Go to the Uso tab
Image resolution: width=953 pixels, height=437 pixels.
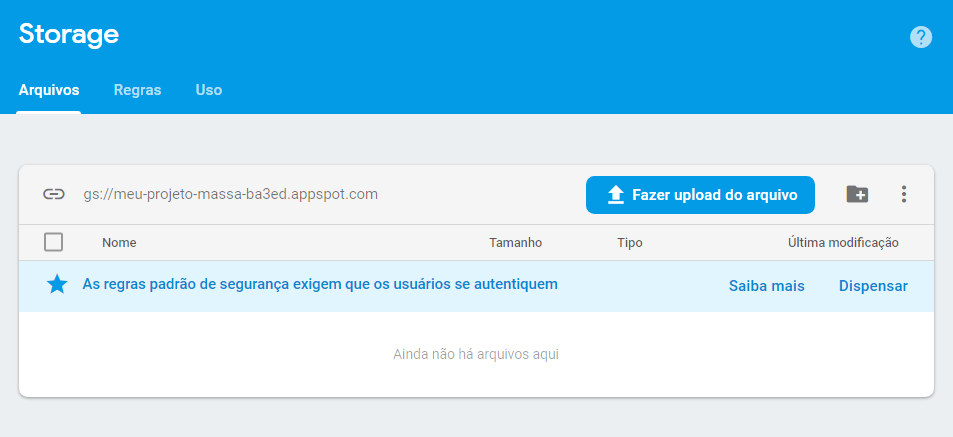[x=208, y=90]
